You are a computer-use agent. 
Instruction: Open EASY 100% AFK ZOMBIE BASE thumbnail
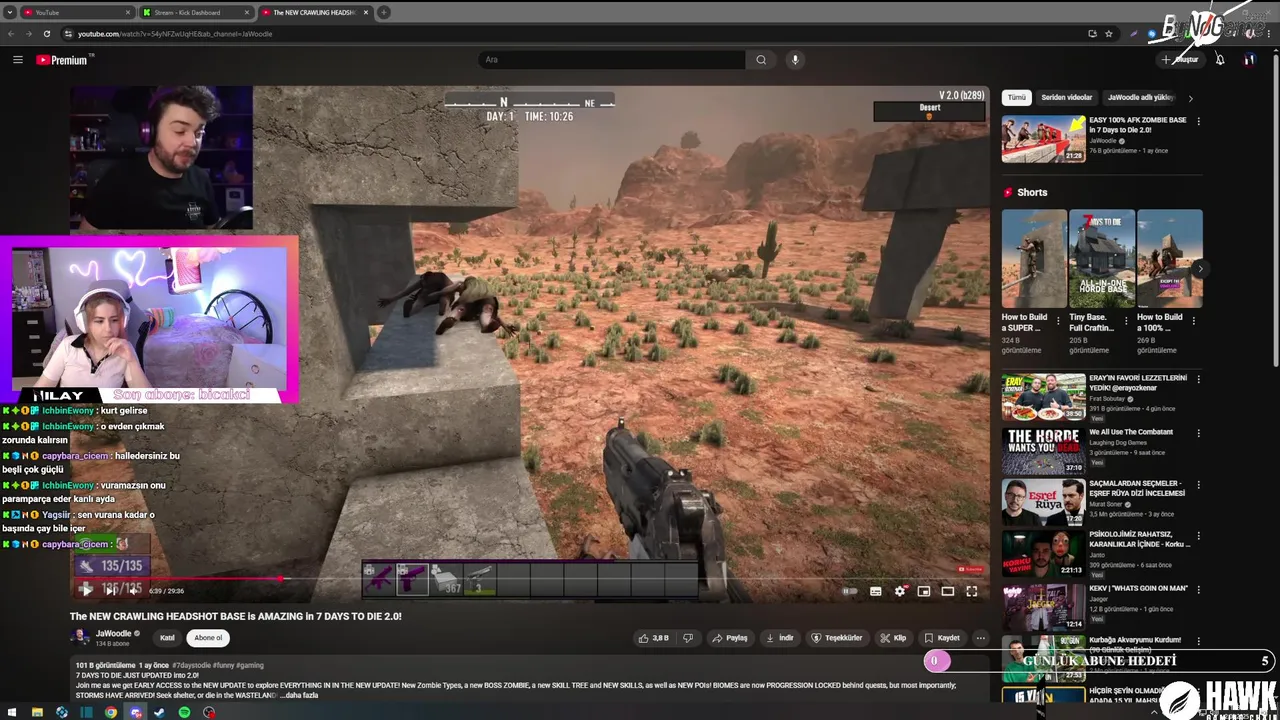pos(1043,139)
